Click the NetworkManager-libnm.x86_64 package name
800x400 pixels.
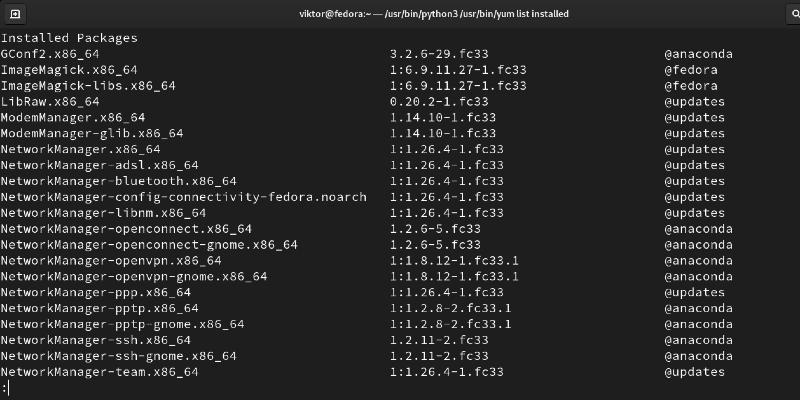click(x=103, y=213)
